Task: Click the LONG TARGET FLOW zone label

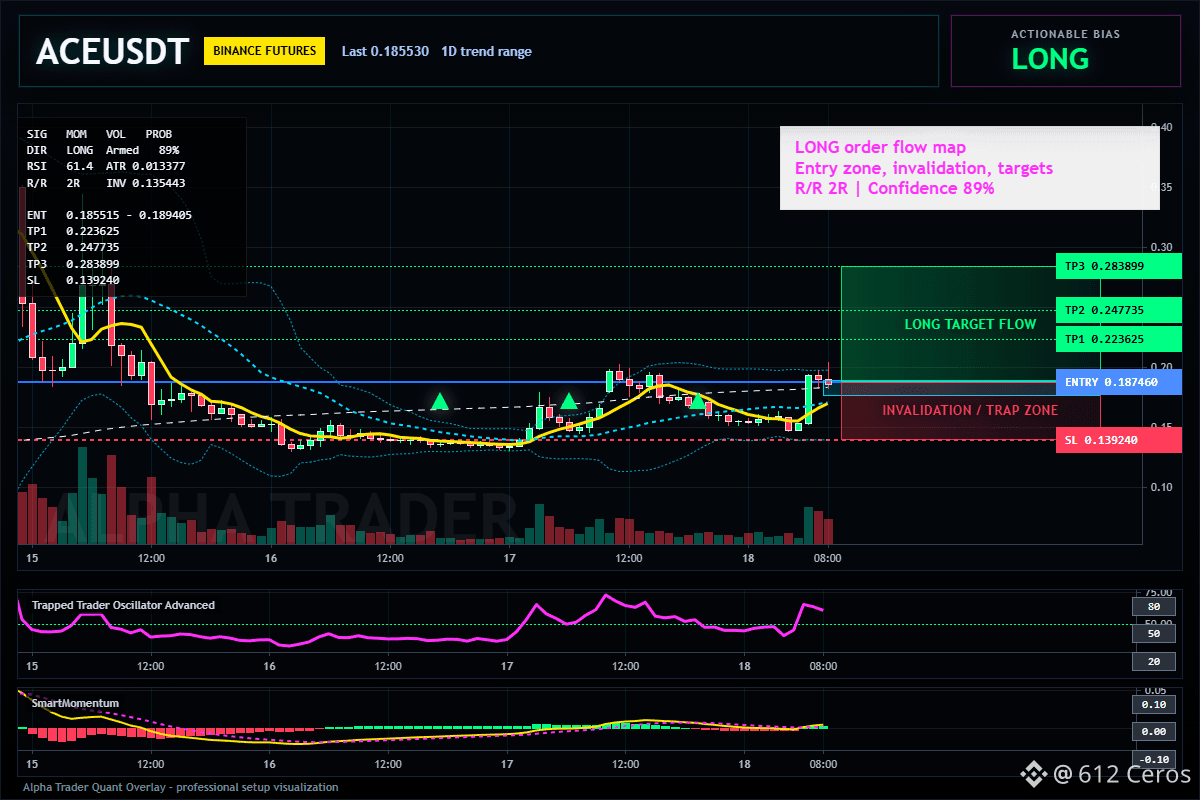Action: [x=970, y=324]
